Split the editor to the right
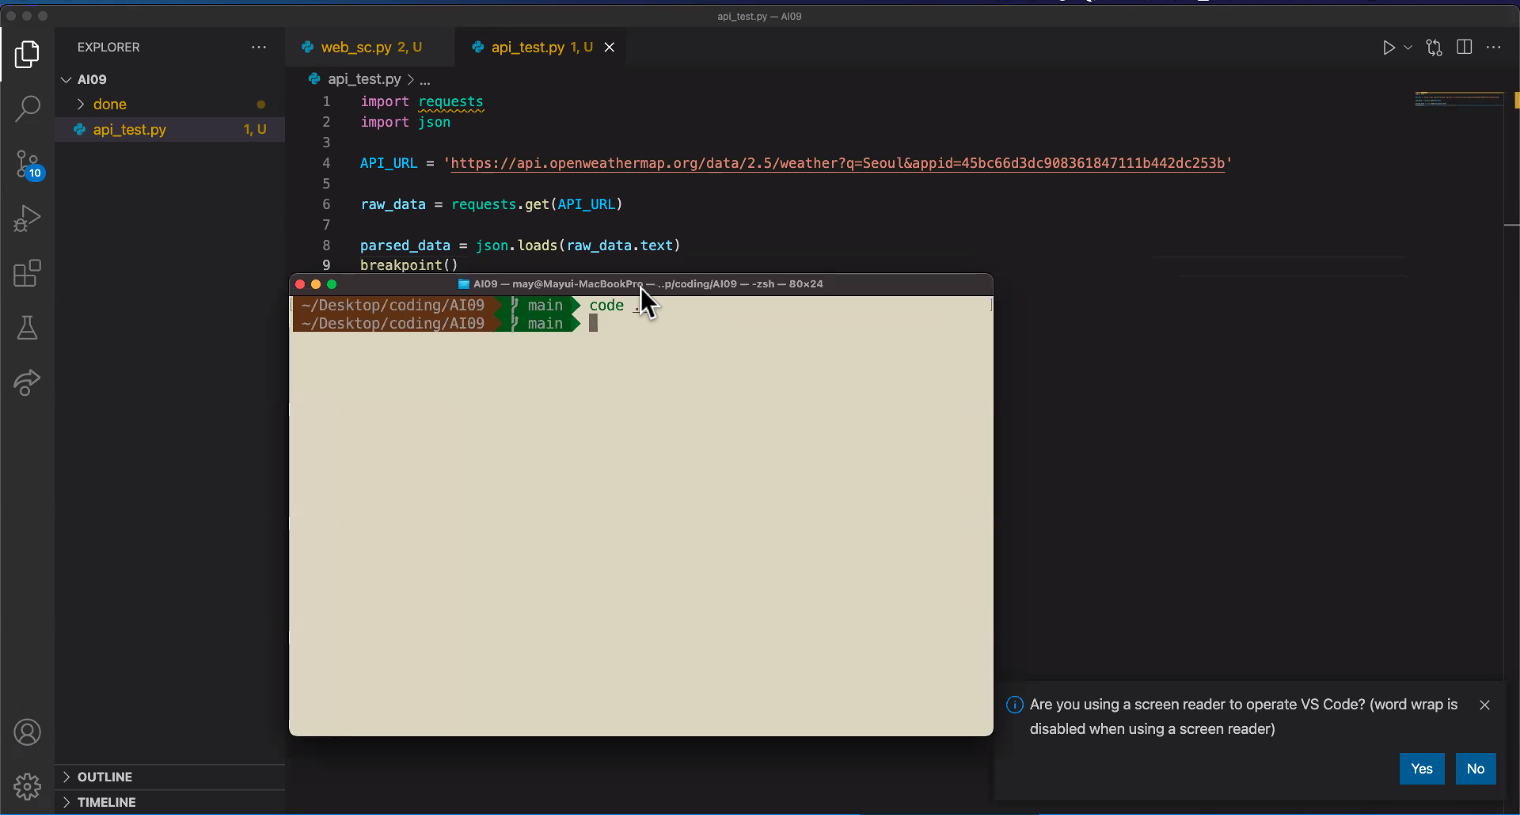The image size is (1520, 815). point(1464,48)
